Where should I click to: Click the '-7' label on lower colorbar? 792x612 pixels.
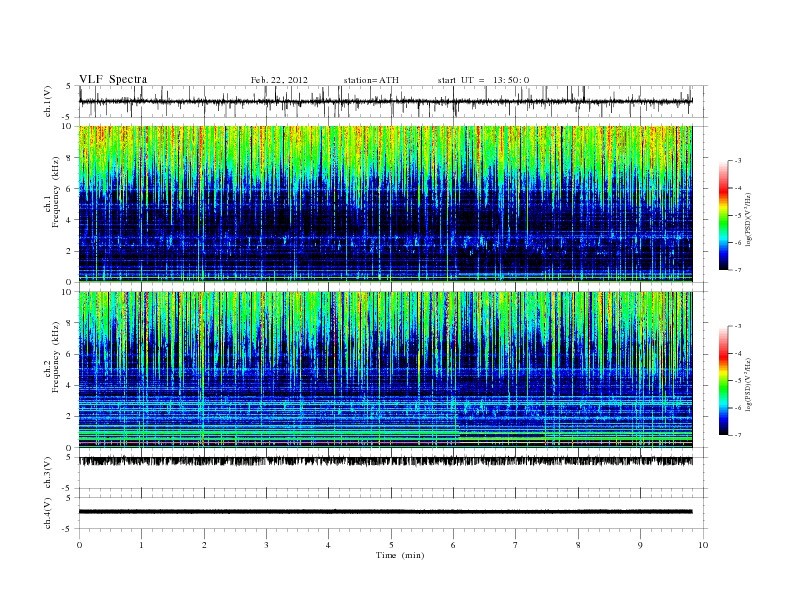[x=737, y=435]
